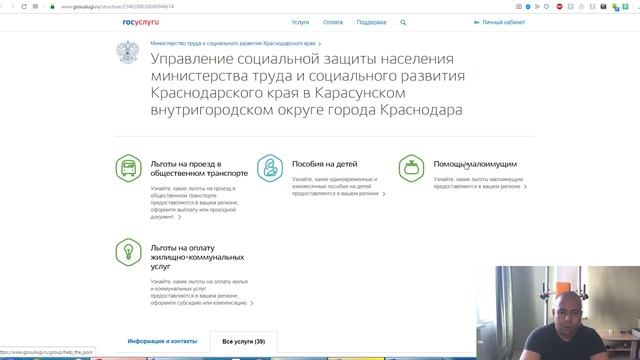Click the key icon by Личный кабинет

click(476, 22)
